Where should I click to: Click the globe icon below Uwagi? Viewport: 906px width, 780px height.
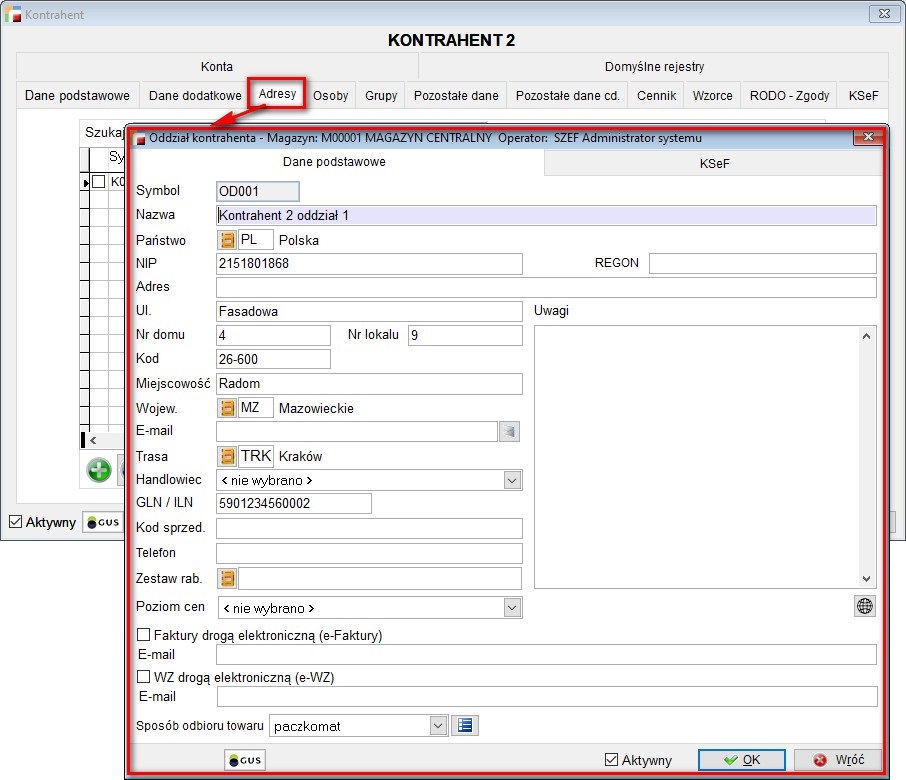[865, 606]
